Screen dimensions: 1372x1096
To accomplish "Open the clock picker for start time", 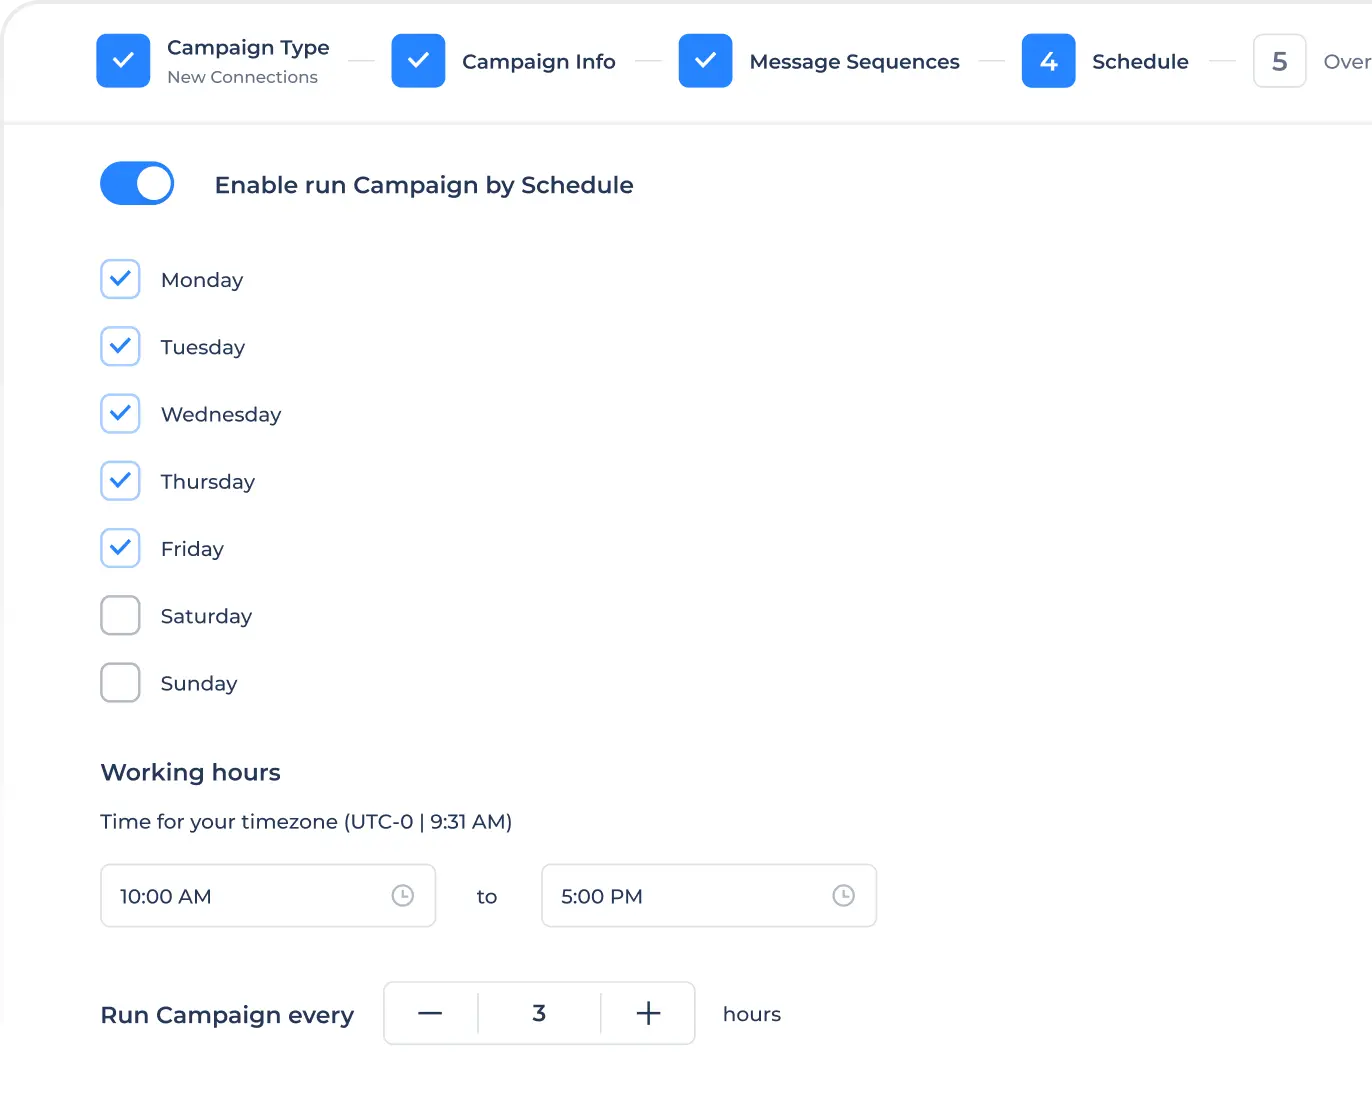I will pyautogui.click(x=402, y=896).
